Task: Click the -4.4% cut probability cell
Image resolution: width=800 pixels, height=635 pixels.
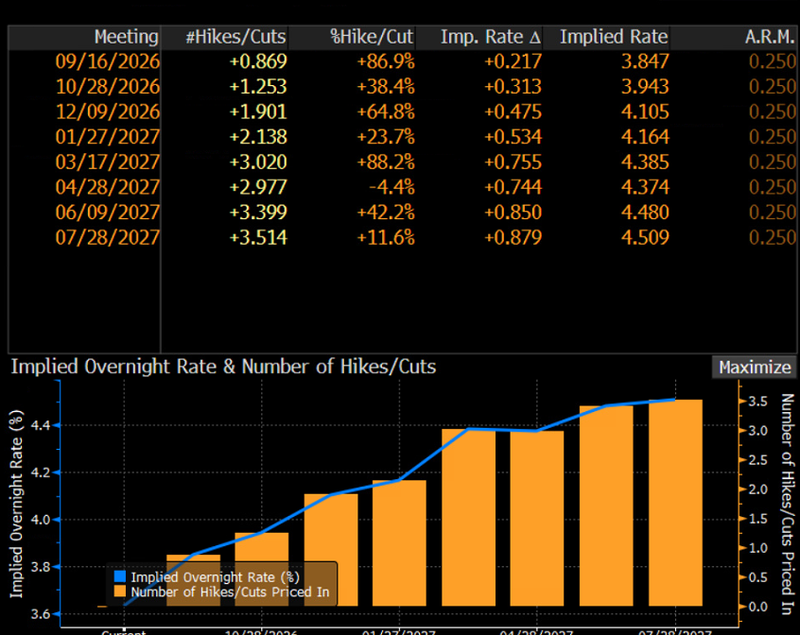Action: point(391,187)
